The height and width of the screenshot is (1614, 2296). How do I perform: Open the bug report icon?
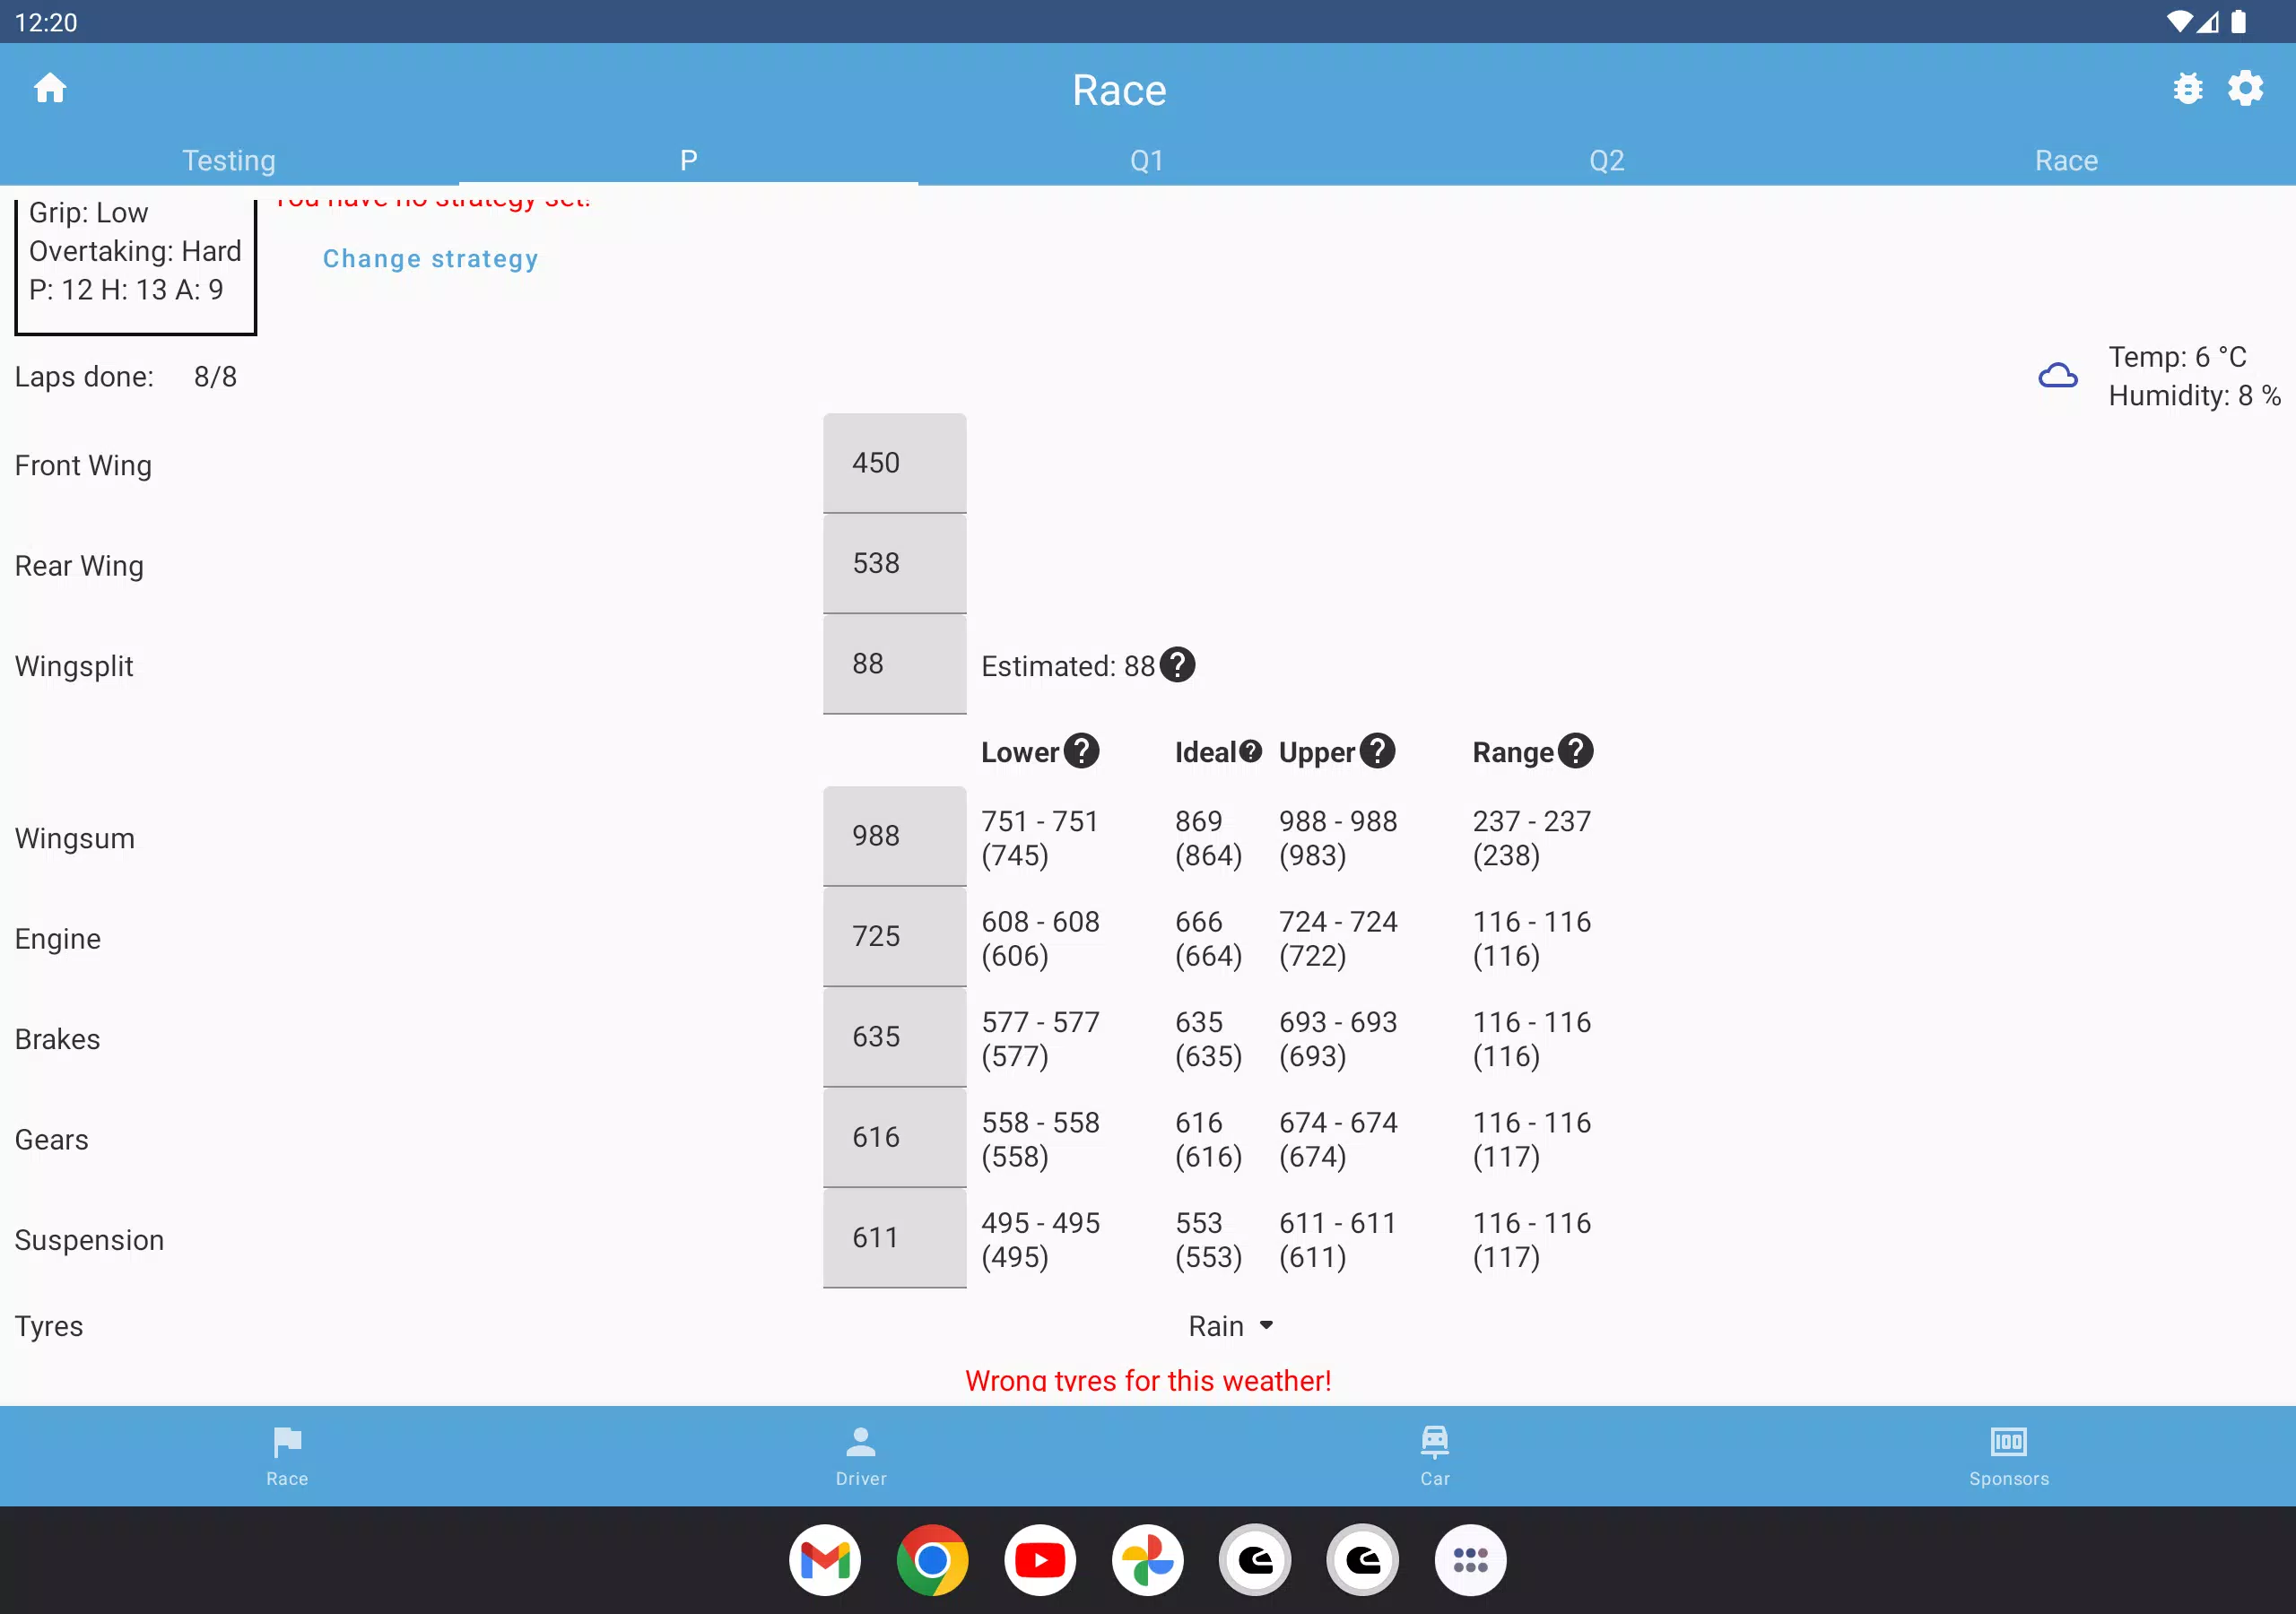pos(2187,89)
